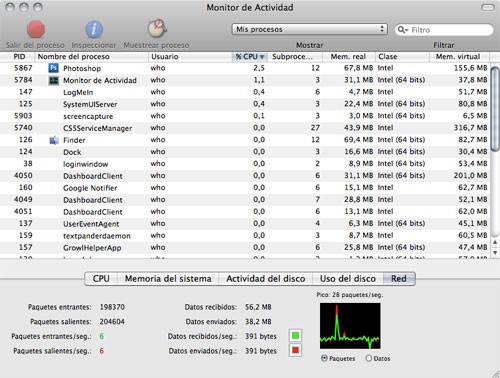Select DashboardClient with PID 4050
Viewport: 500px width, 378px height.
245,176
